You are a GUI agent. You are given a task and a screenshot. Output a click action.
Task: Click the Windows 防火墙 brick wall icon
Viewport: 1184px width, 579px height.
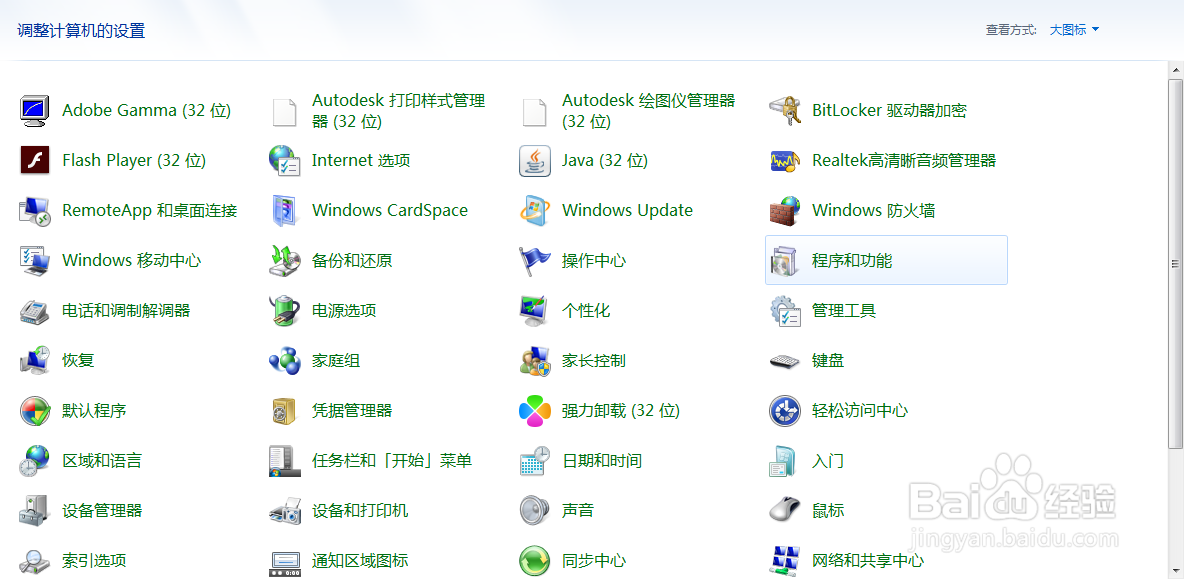[785, 210]
